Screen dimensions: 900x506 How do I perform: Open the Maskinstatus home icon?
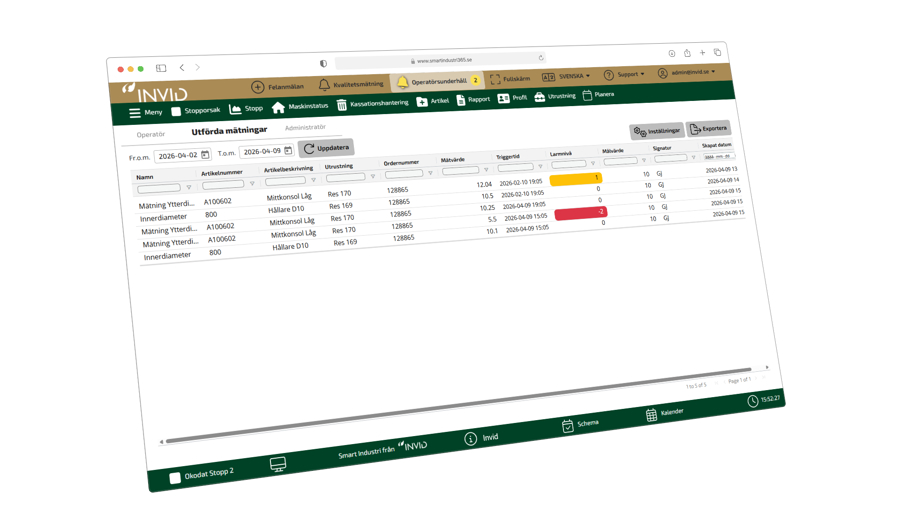pos(278,108)
